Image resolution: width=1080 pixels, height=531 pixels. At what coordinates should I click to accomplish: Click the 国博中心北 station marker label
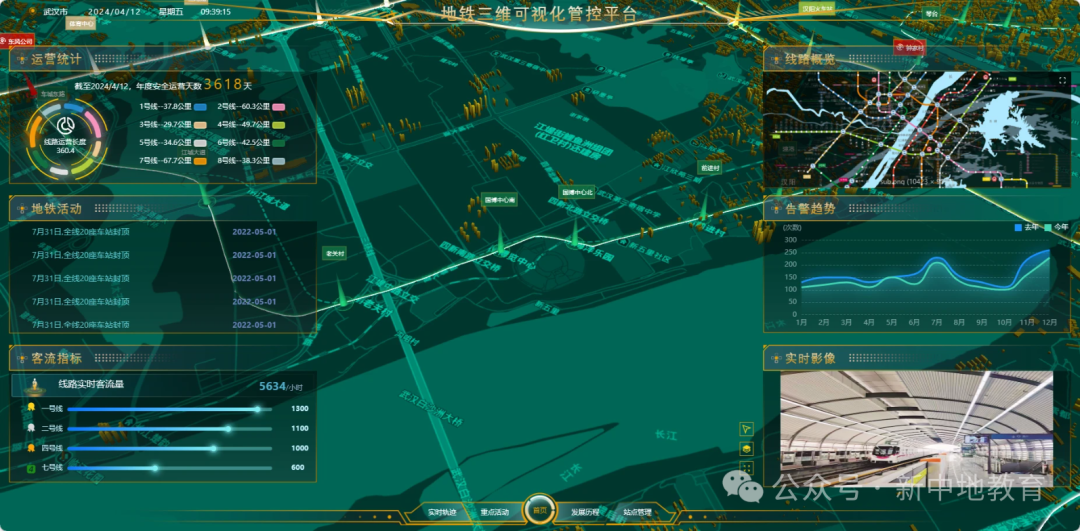coord(577,192)
